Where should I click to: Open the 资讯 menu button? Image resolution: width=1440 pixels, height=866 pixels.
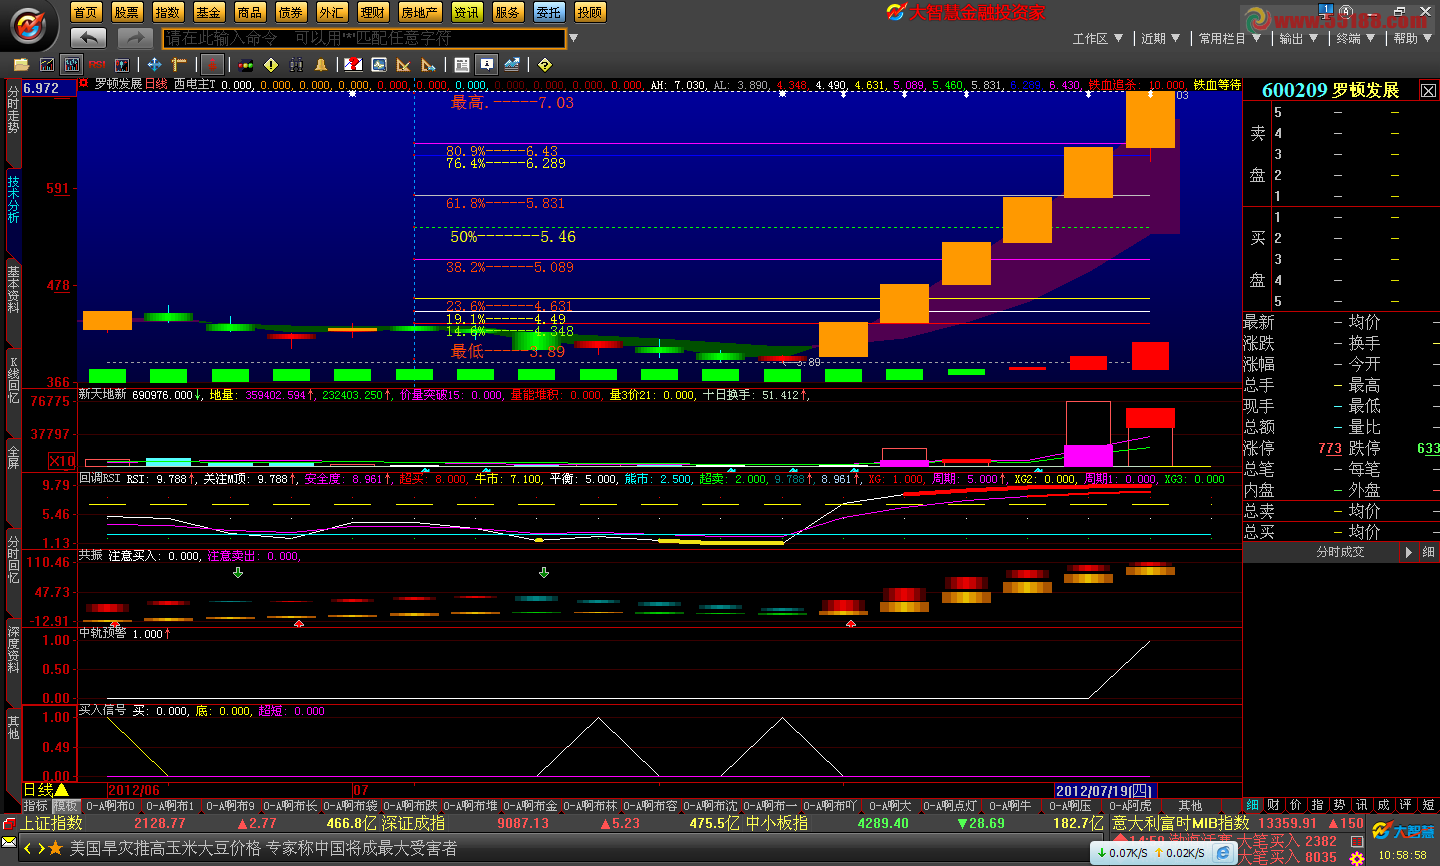click(x=466, y=12)
